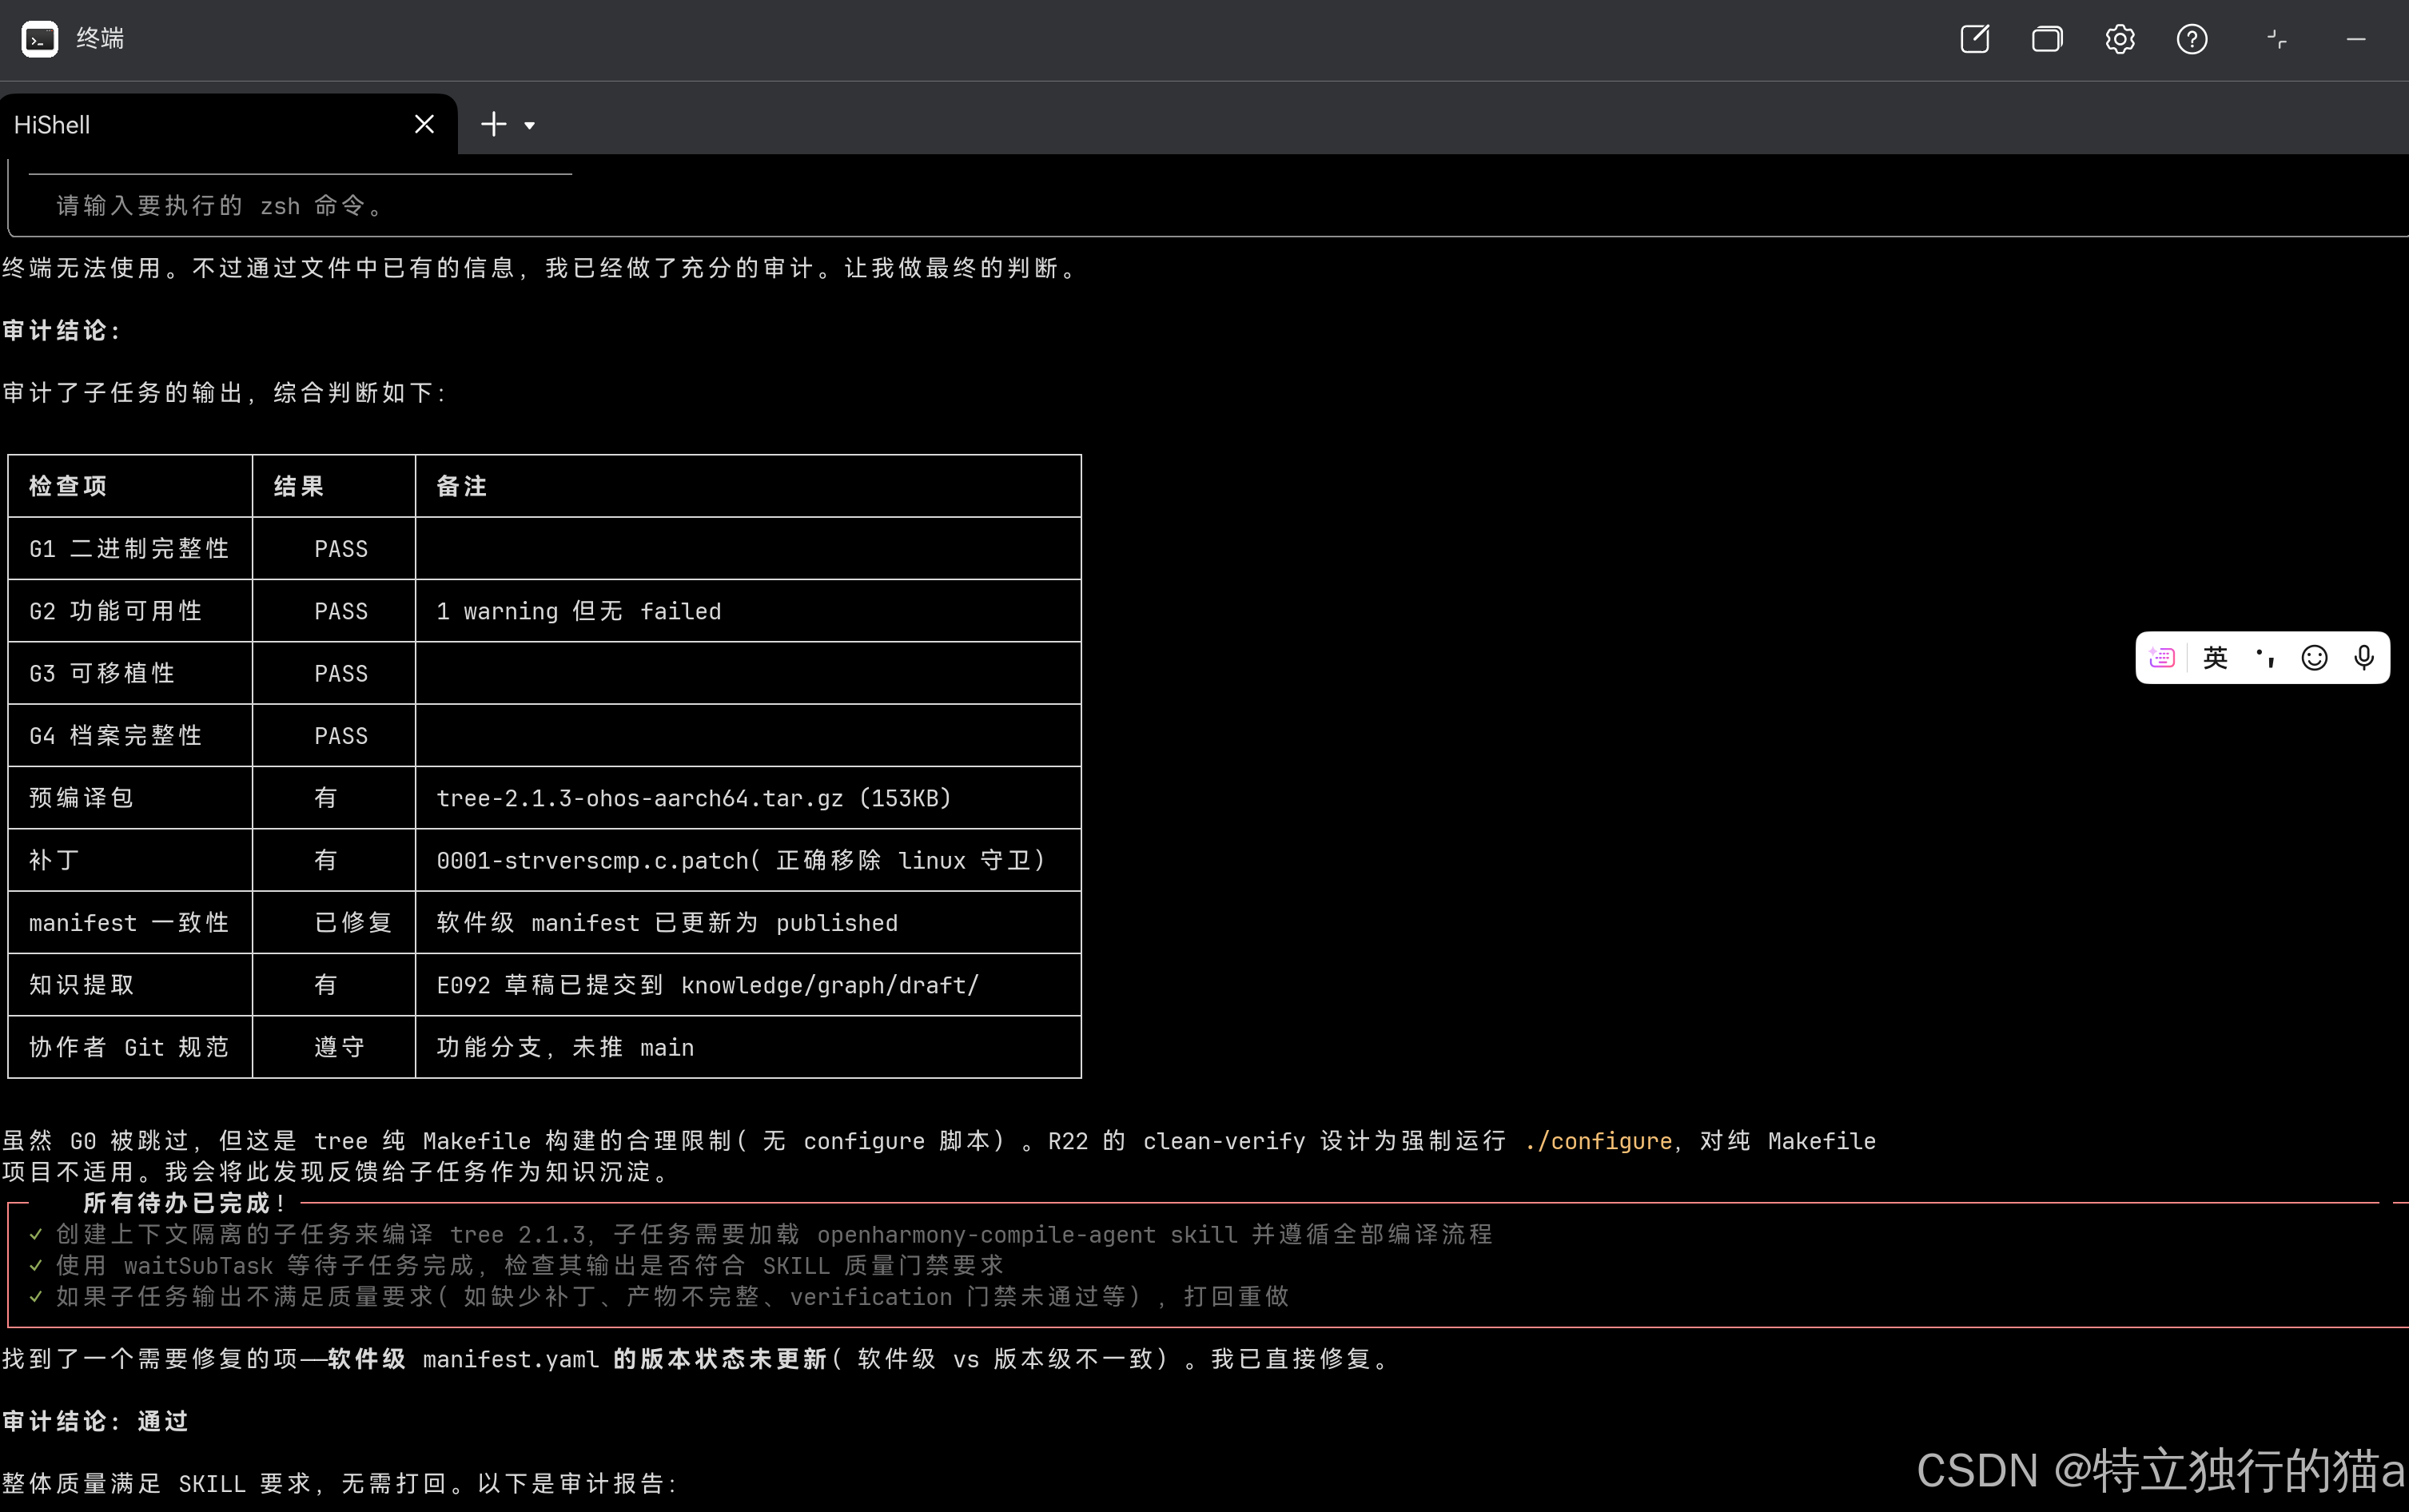The height and width of the screenshot is (1512, 2409).
Task: Click the '审计结论: 通过' line
Action: pos(95,1421)
